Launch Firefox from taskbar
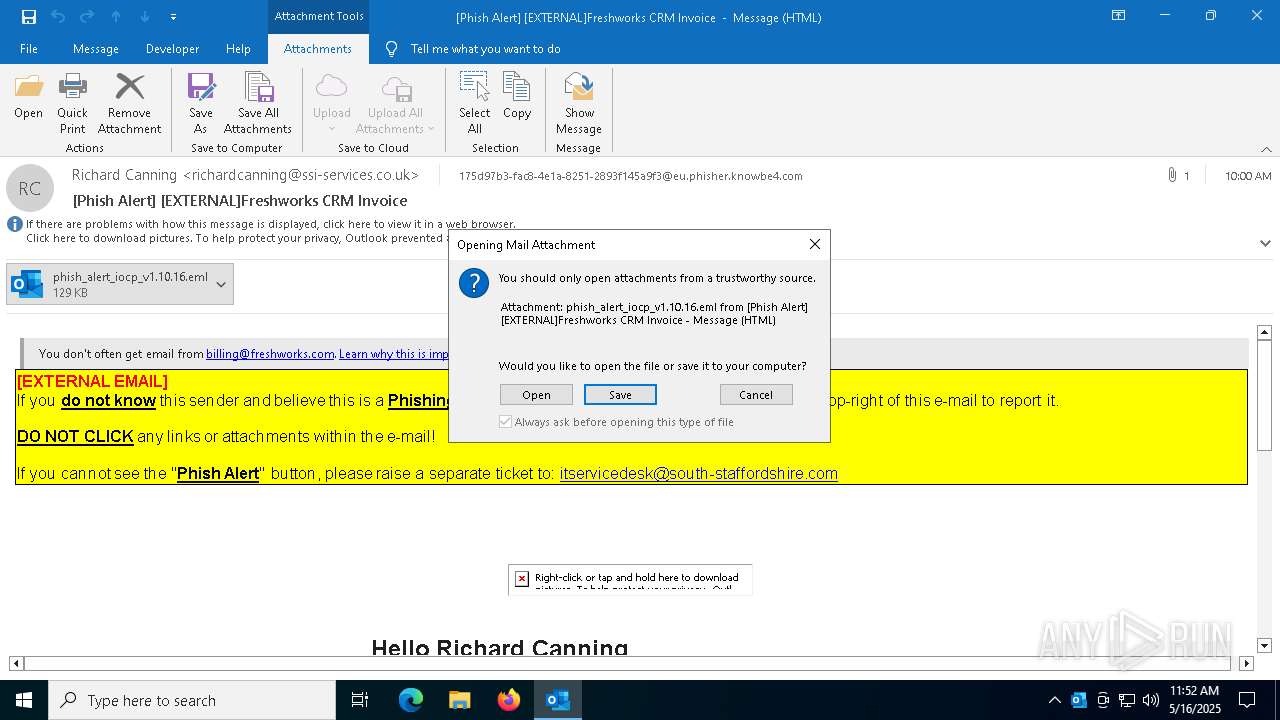 click(509, 700)
